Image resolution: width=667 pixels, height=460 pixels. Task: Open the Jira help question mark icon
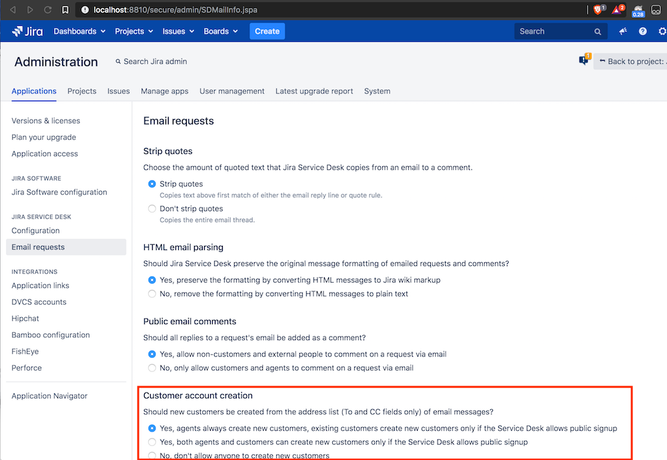coord(643,31)
